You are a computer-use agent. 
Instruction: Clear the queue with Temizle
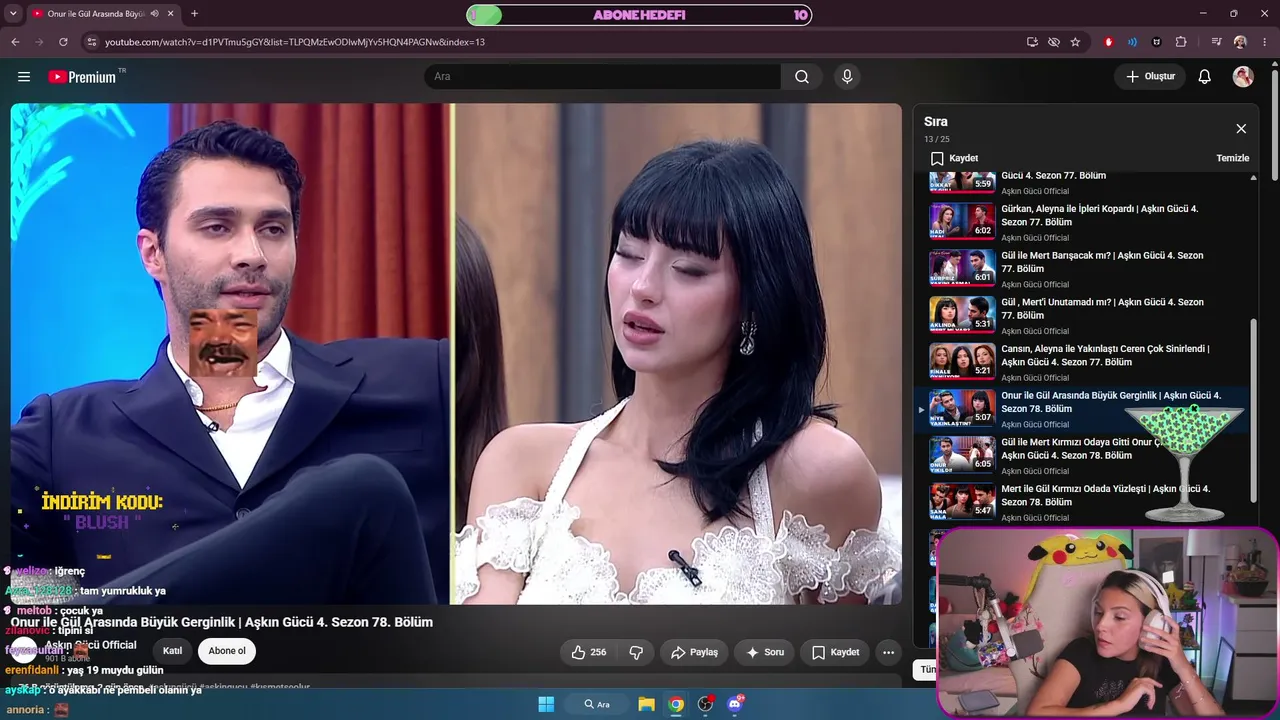tap(1232, 158)
